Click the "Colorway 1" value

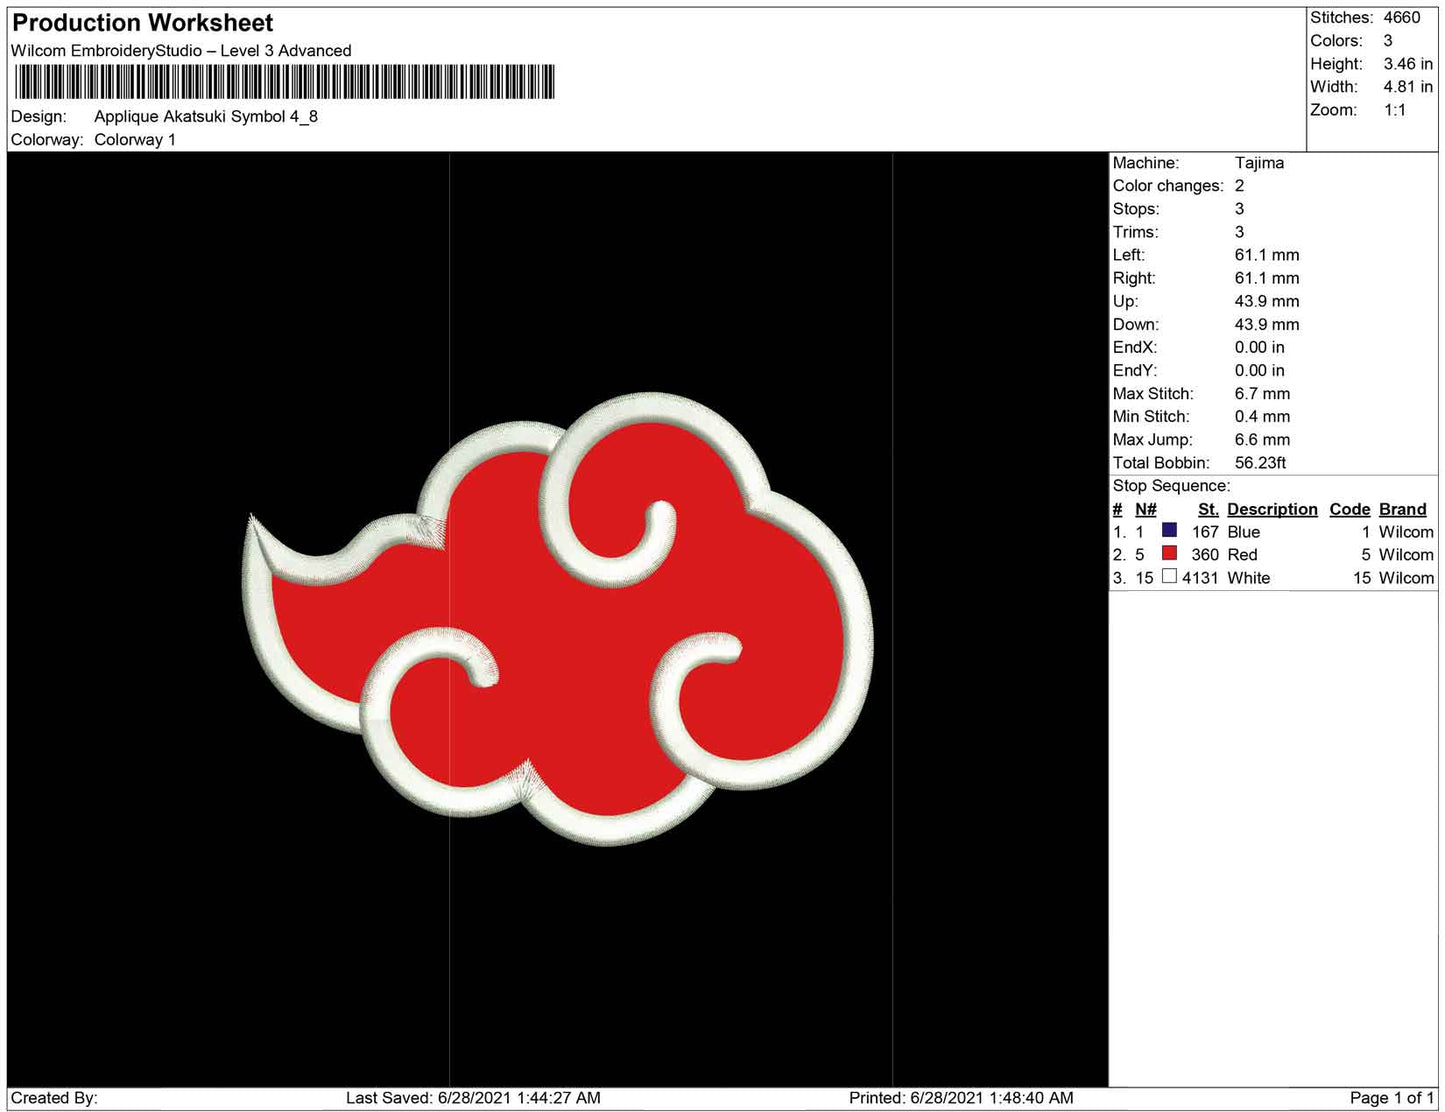pos(135,140)
